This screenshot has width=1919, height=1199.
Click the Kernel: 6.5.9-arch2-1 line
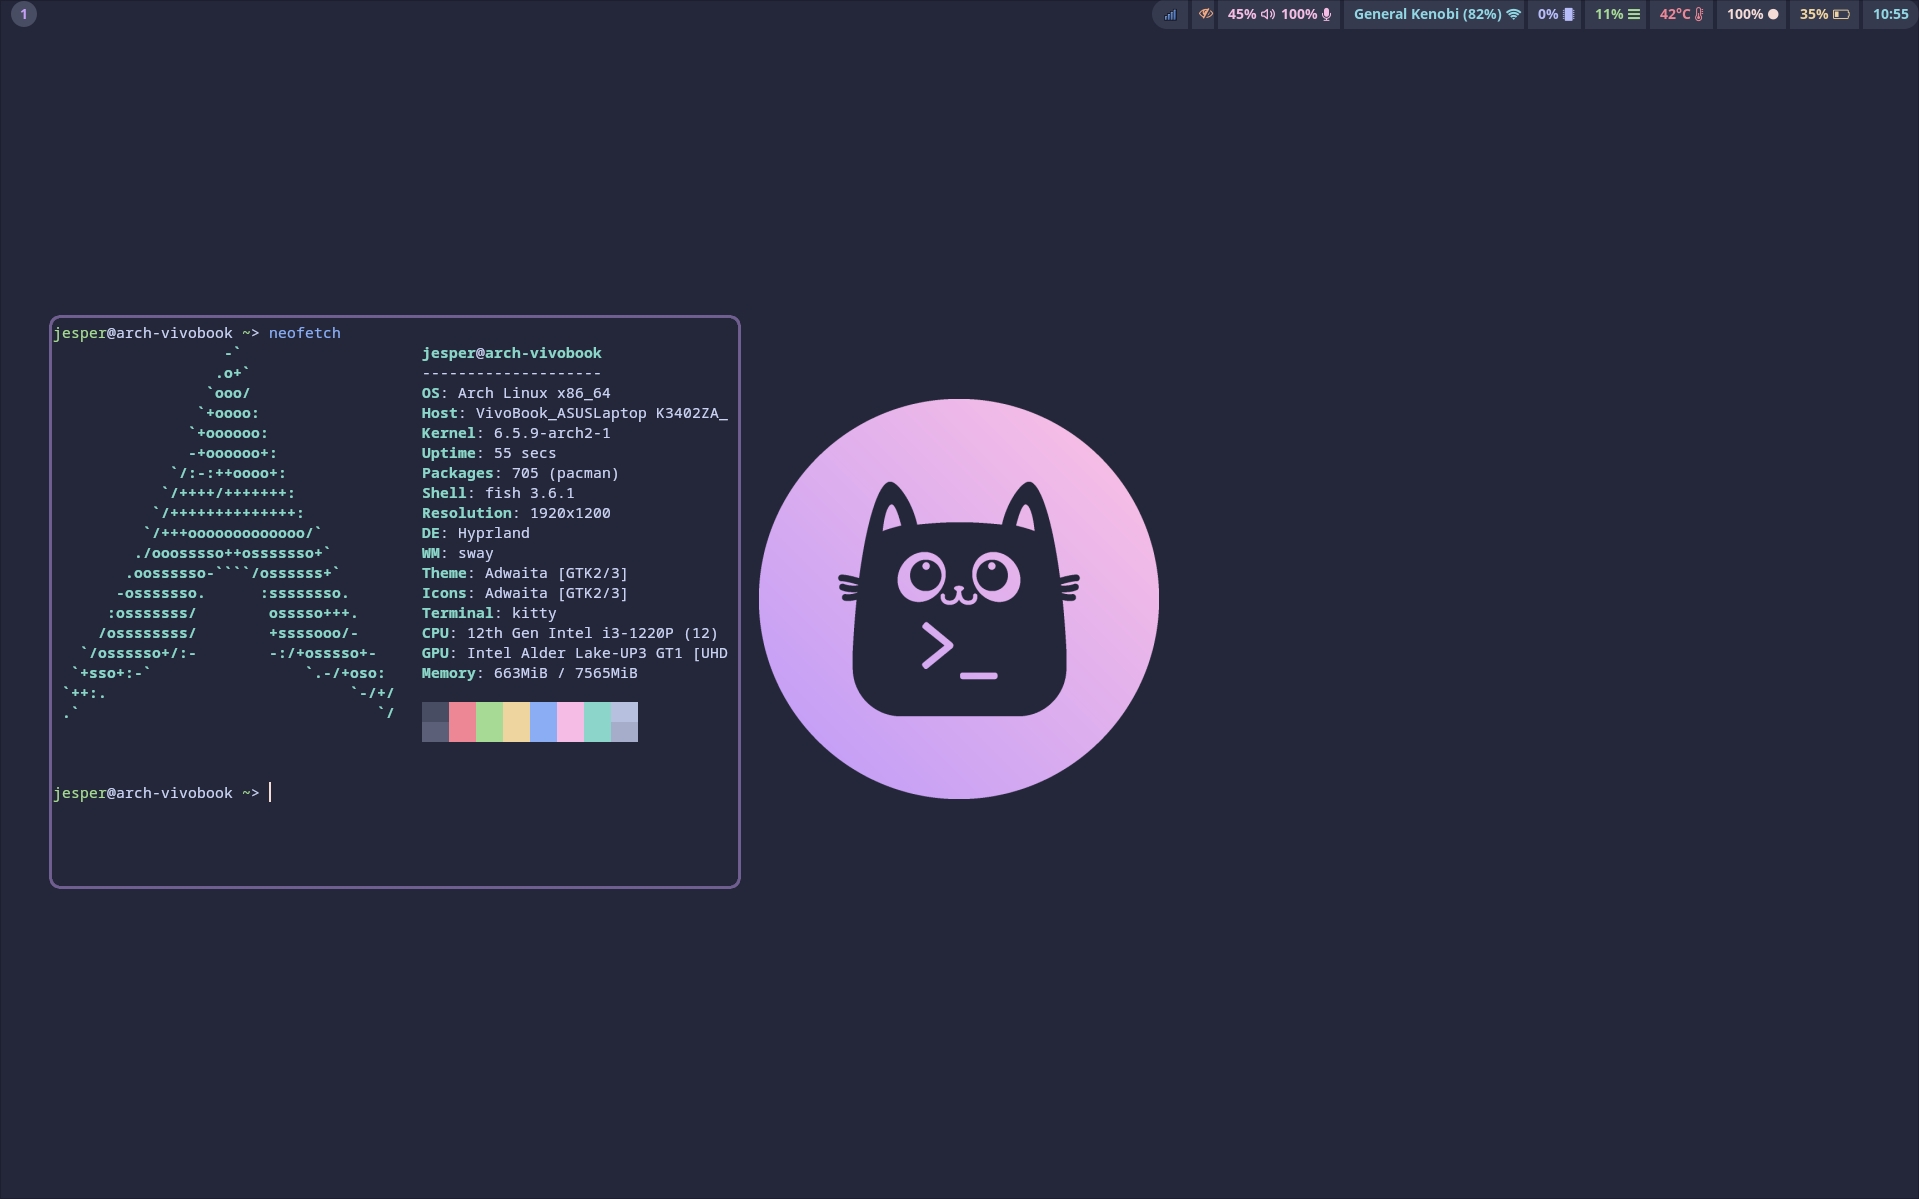coord(516,433)
